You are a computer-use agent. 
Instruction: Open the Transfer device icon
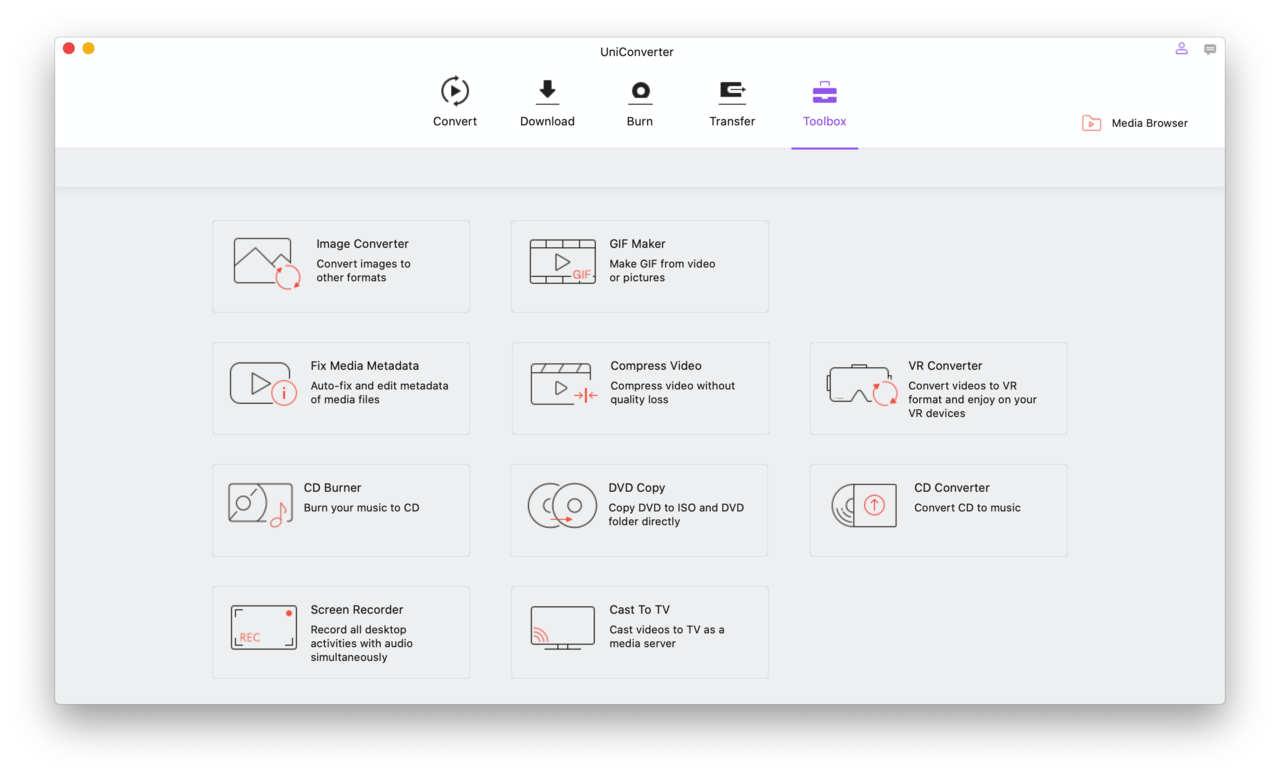pos(732,92)
